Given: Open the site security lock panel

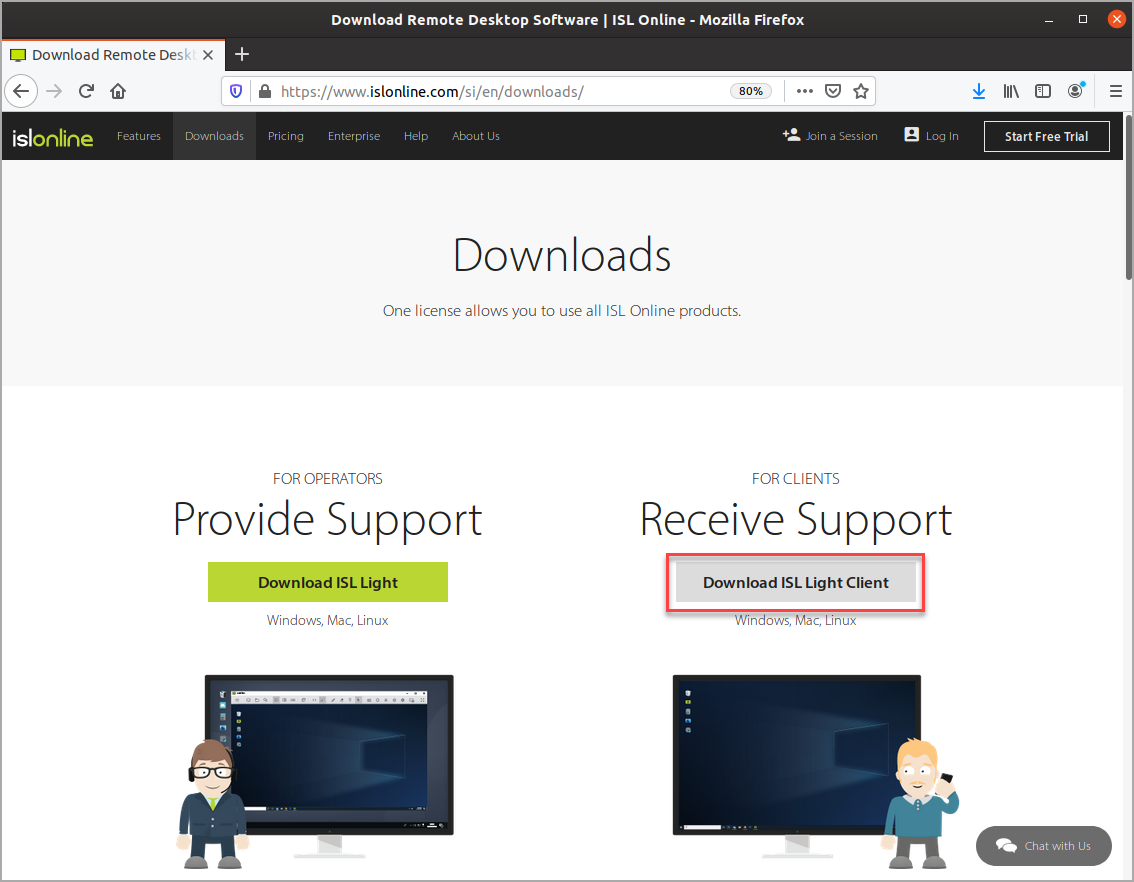Looking at the screenshot, I should (x=263, y=91).
